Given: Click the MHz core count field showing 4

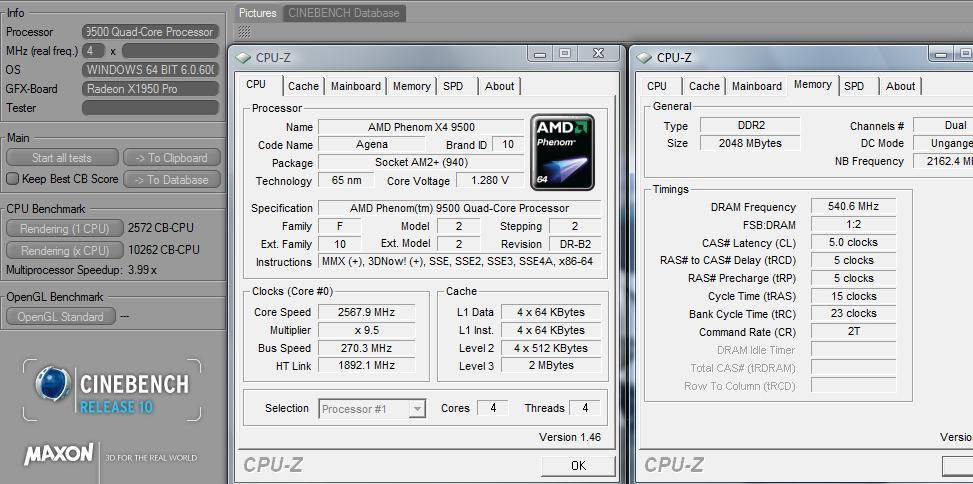Looking at the screenshot, I should click(x=94, y=50).
